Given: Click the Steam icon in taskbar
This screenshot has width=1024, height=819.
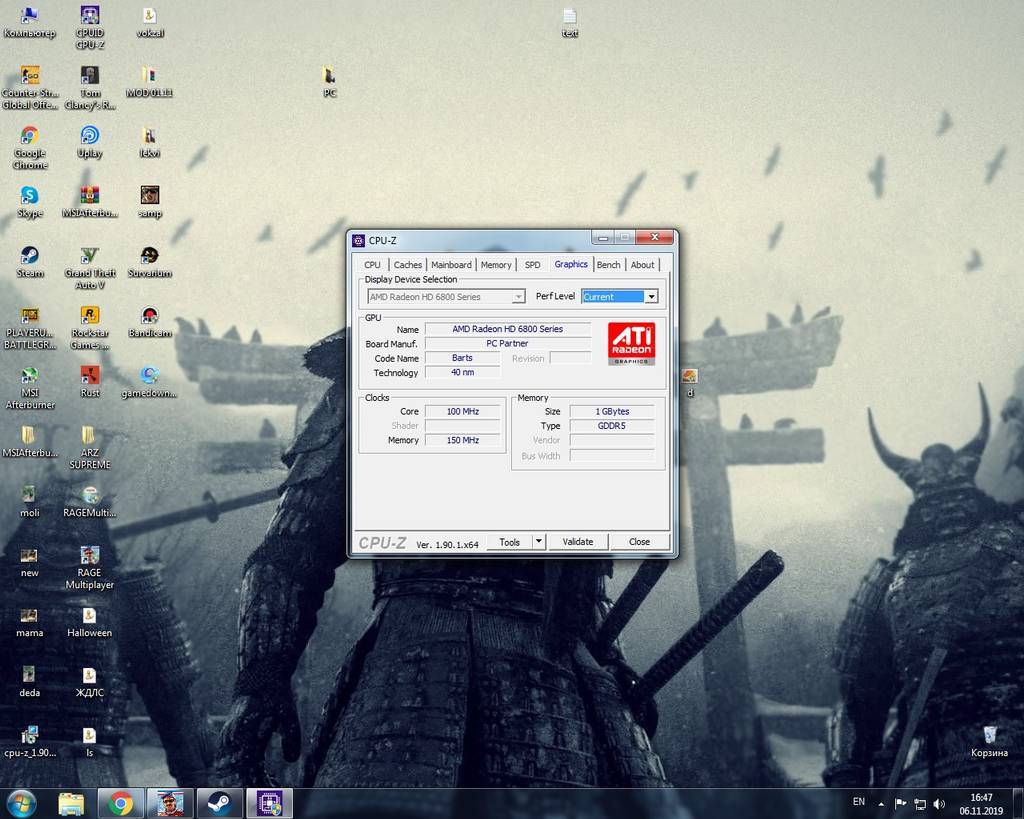Looking at the screenshot, I should point(218,803).
